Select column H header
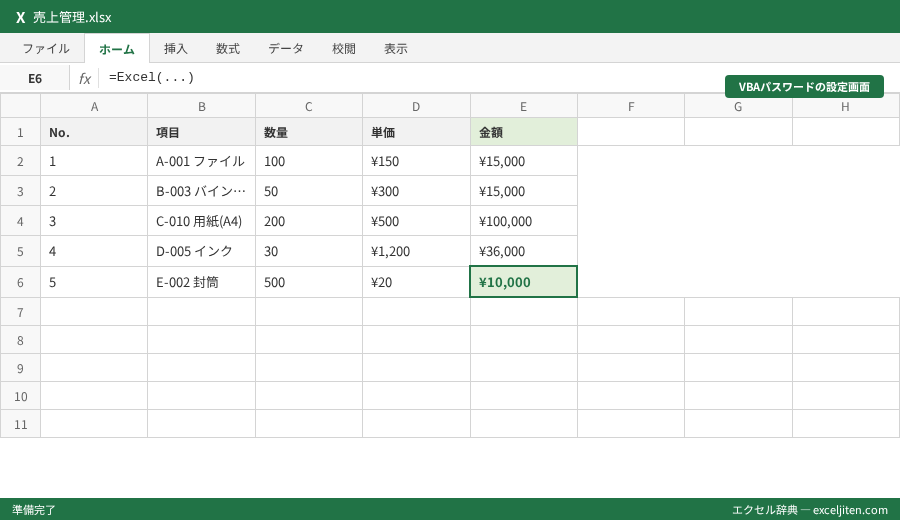 (x=845, y=107)
